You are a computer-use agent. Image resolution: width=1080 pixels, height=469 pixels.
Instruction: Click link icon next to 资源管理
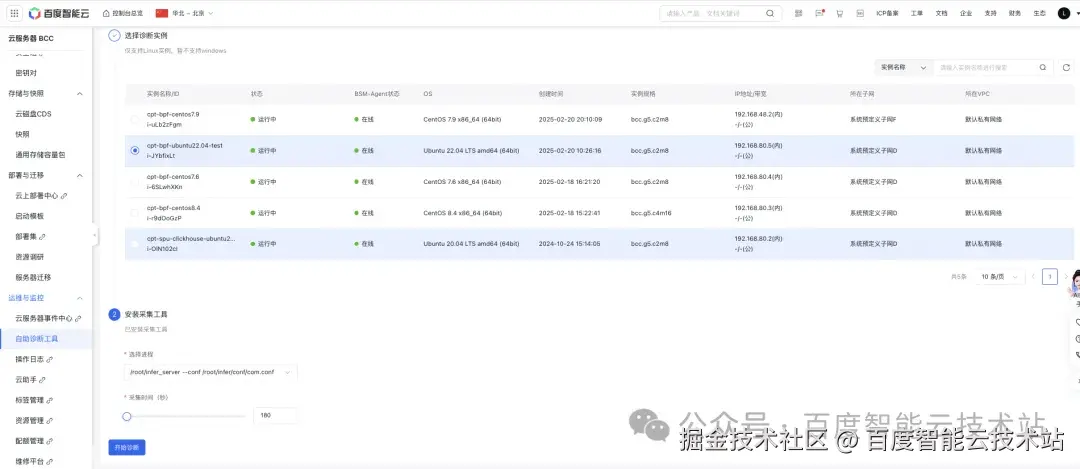point(50,420)
